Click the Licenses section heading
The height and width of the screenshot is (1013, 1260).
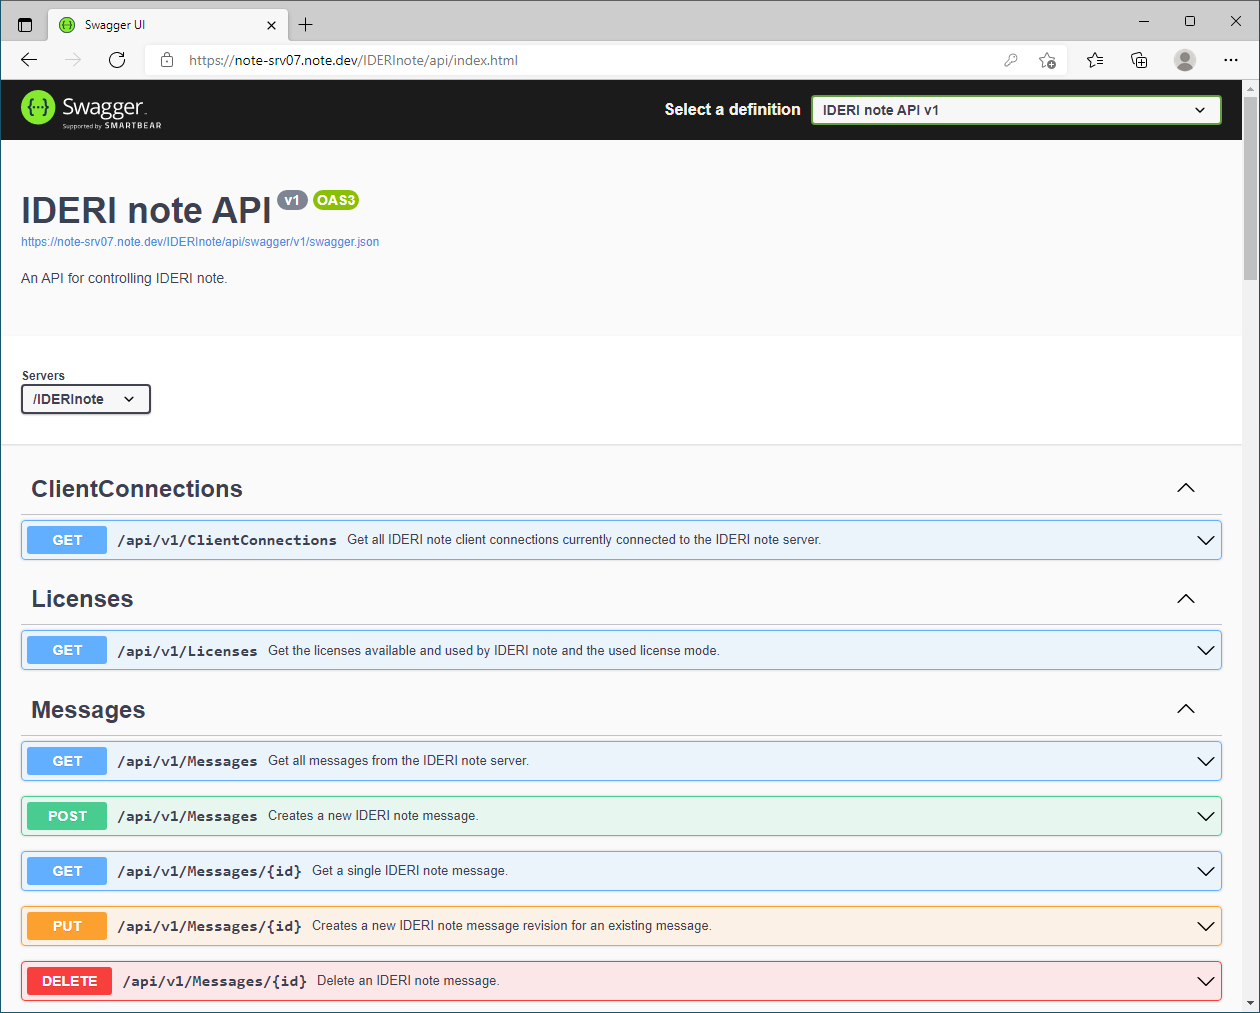point(82,599)
